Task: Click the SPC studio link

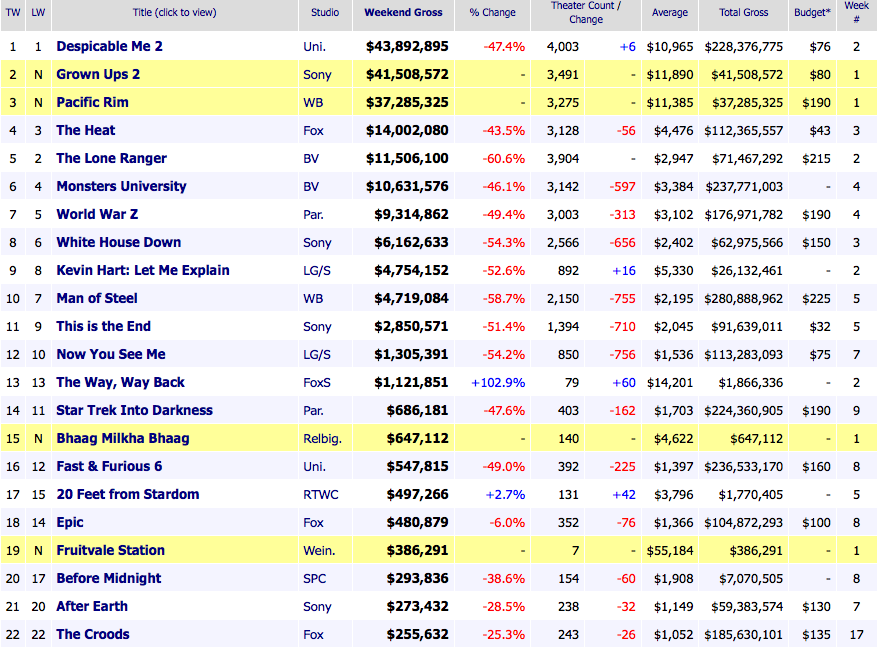Action: (x=315, y=579)
